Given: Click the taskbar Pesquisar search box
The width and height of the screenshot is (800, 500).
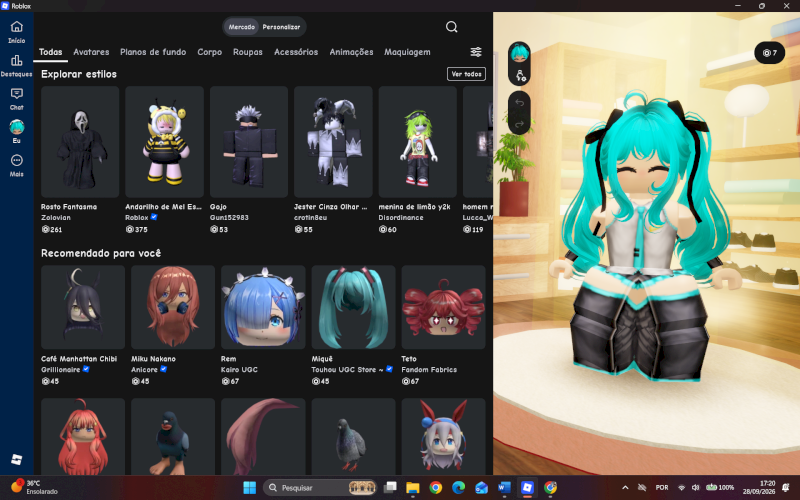Looking at the screenshot, I should (320, 488).
